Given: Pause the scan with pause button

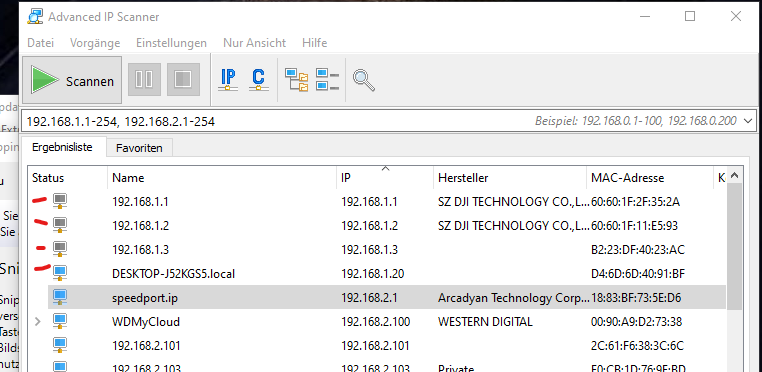Looking at the screenshot, I should (144, 79).
